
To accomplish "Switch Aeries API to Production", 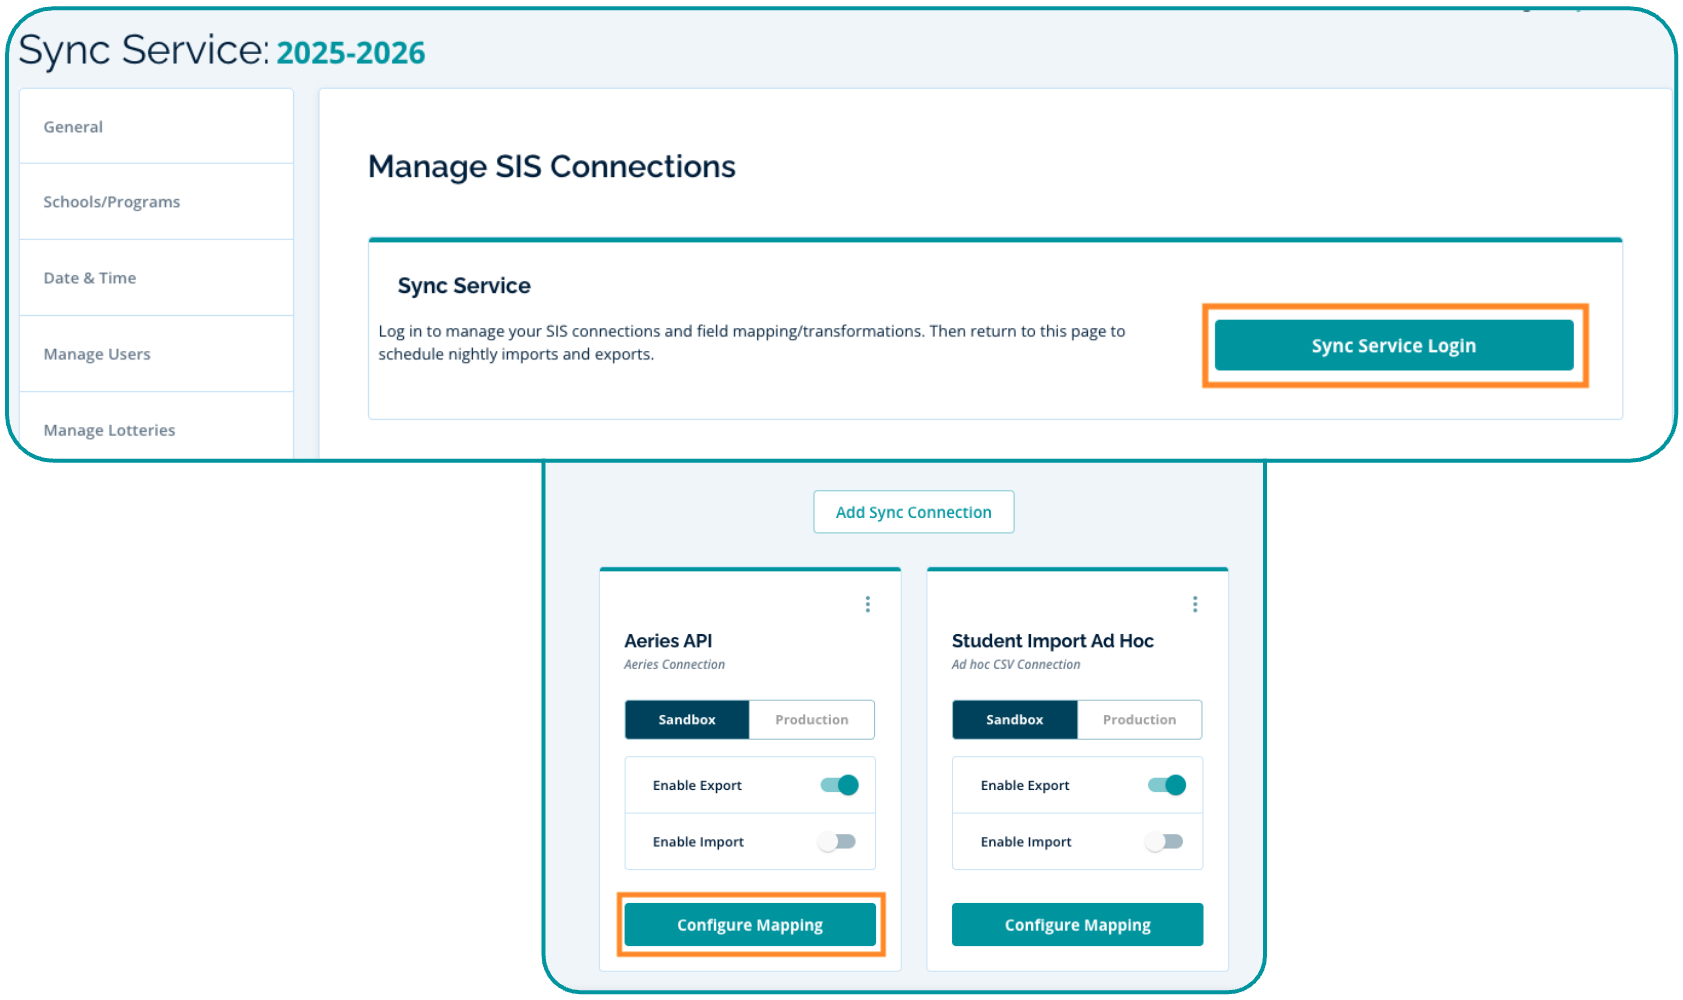I will pos(811,720).
